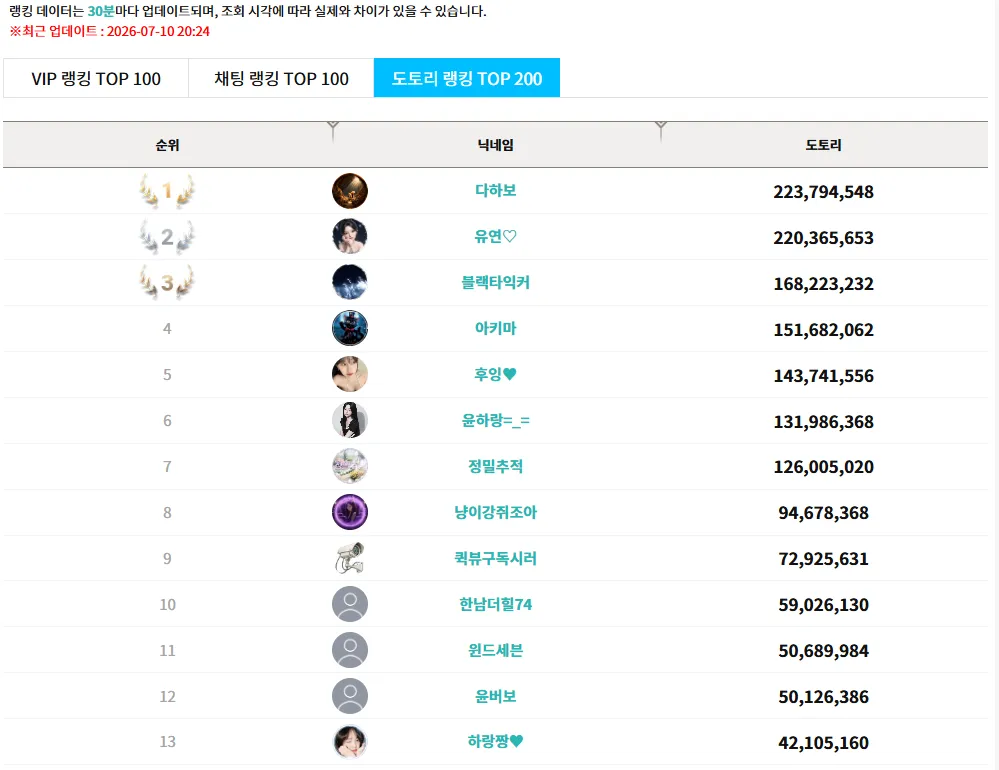This screenshot has width=999, height=770.
Task: Click the silver rank 2 laurel badge
Action: click(167, 237)
